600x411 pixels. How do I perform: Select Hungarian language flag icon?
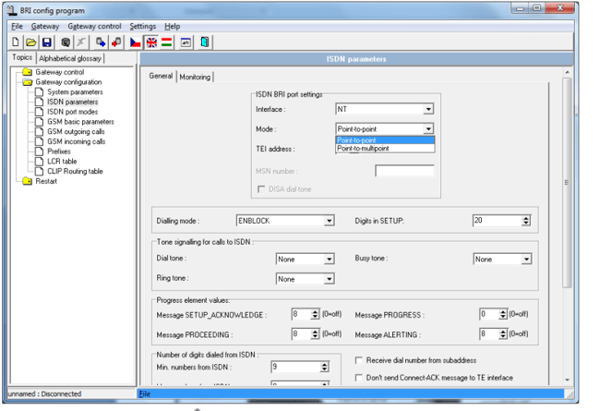(166, 42)
